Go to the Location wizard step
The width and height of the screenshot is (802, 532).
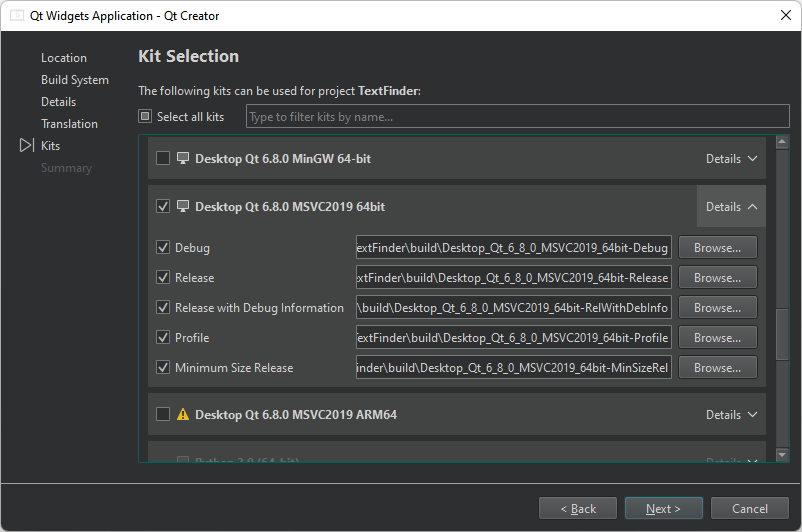[64, 58]
